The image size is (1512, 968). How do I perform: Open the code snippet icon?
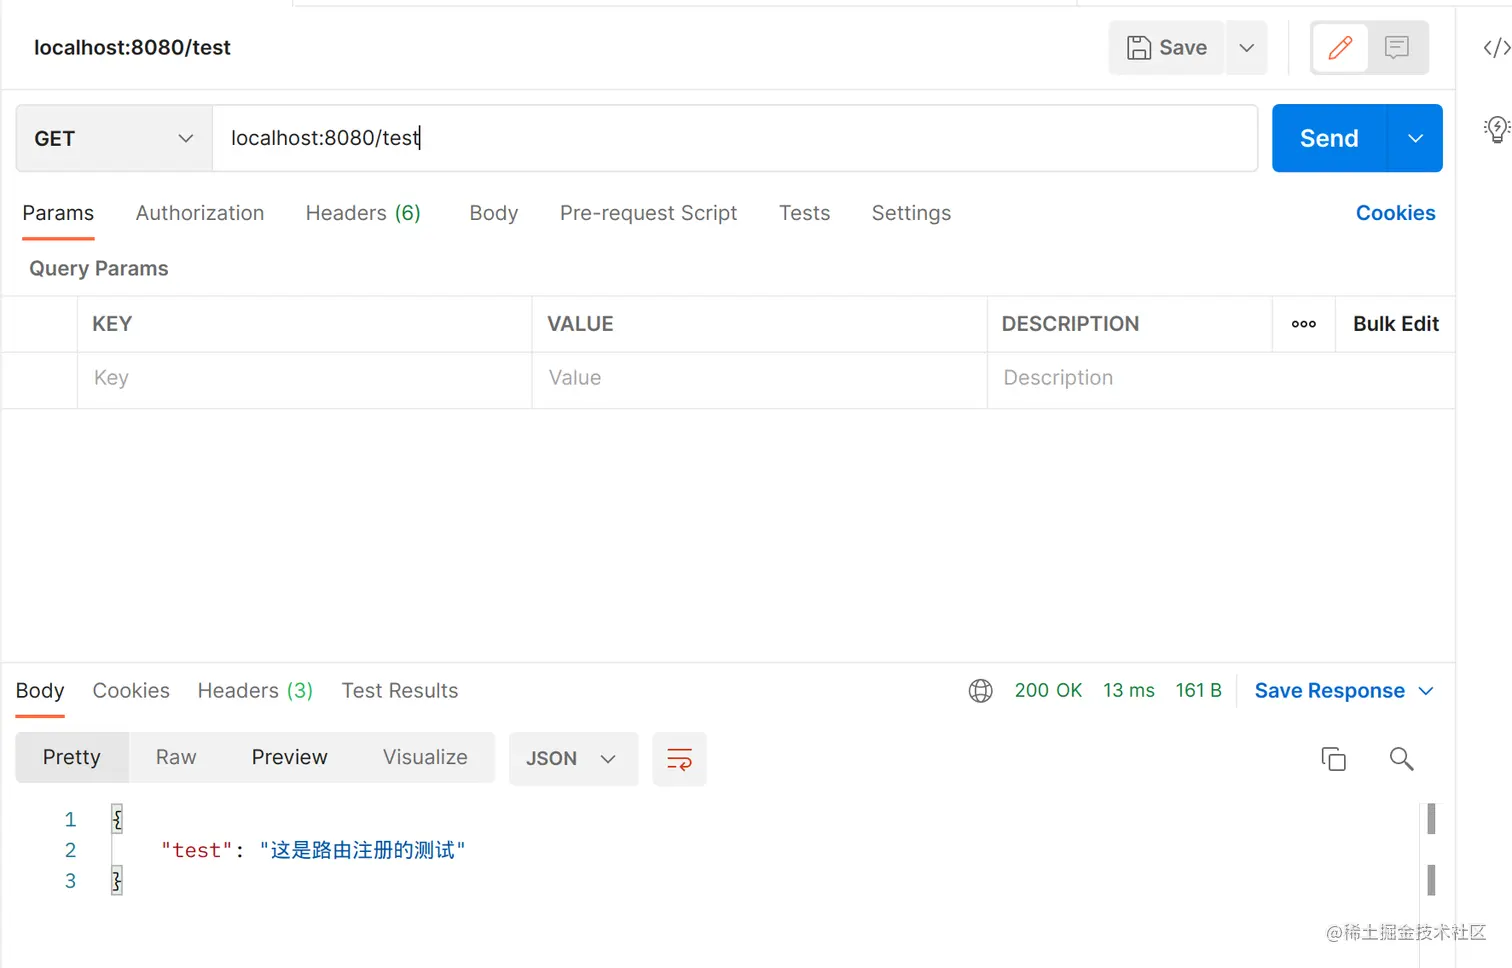pos(1496,48)
